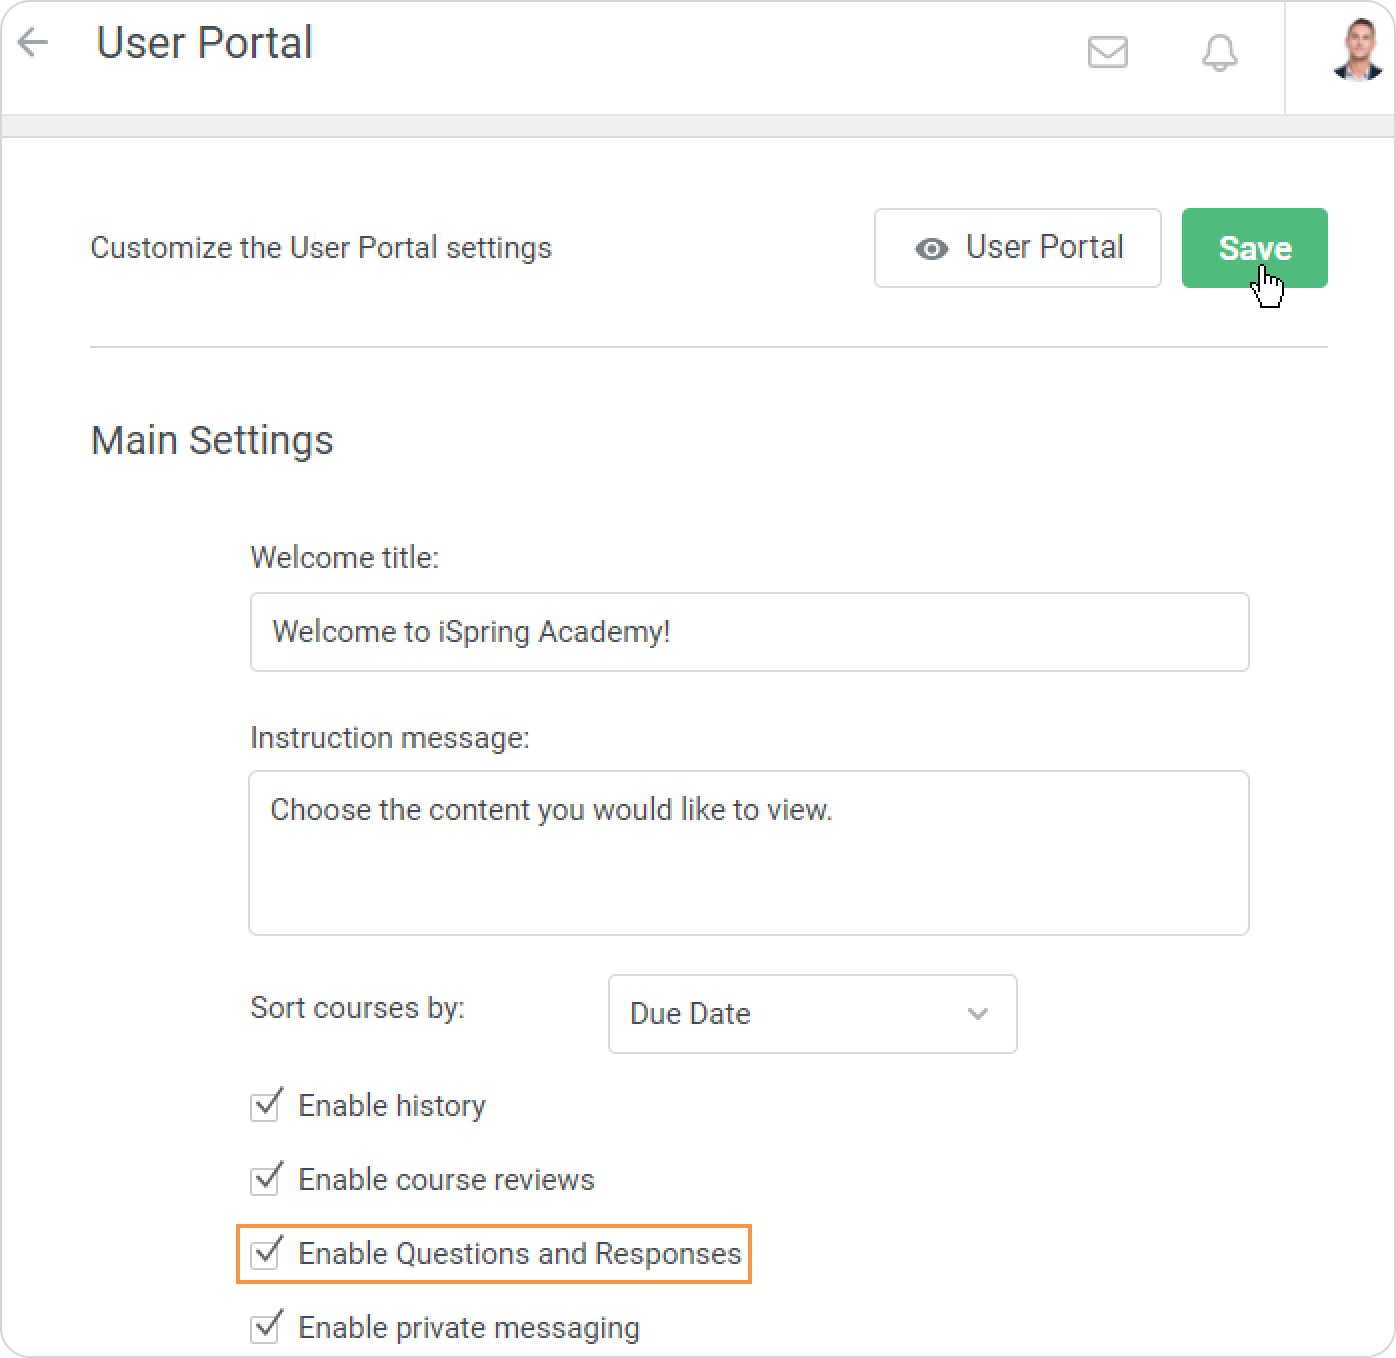Click the user profile avatar photo
This screenshot has height=1358, width=1396.
1357,50
